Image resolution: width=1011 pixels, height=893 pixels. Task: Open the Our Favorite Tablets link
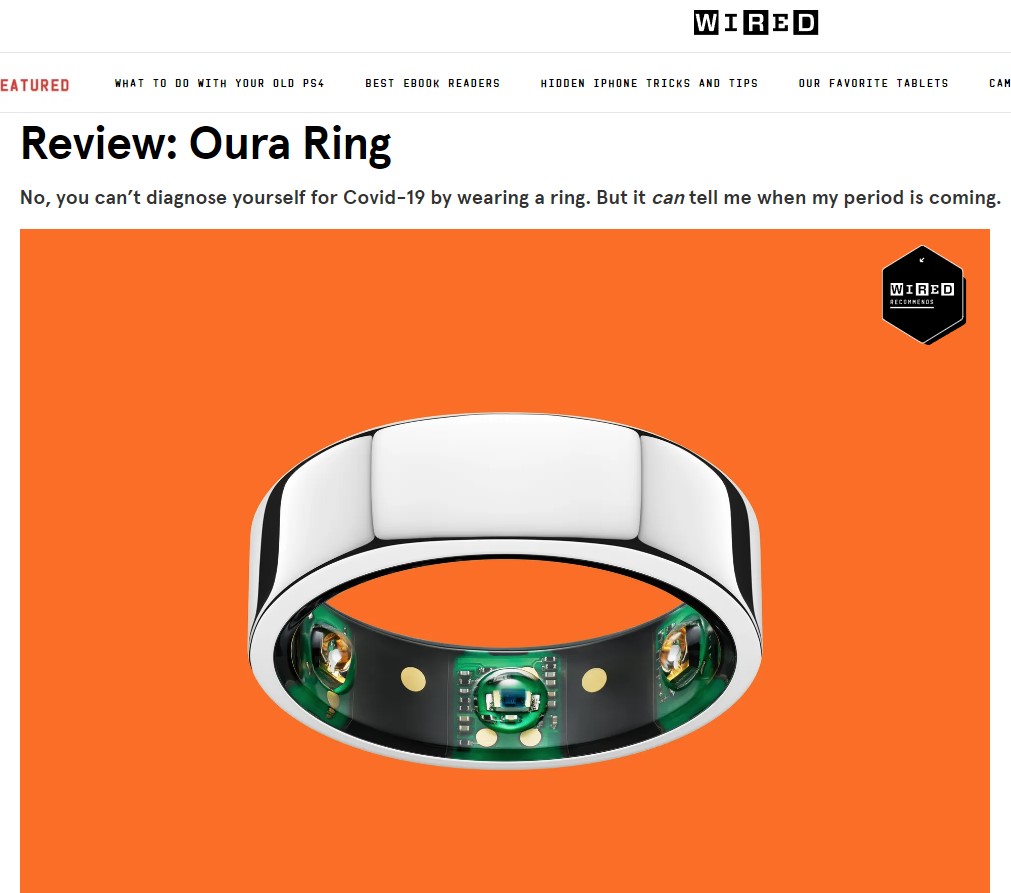coord(874,83)
